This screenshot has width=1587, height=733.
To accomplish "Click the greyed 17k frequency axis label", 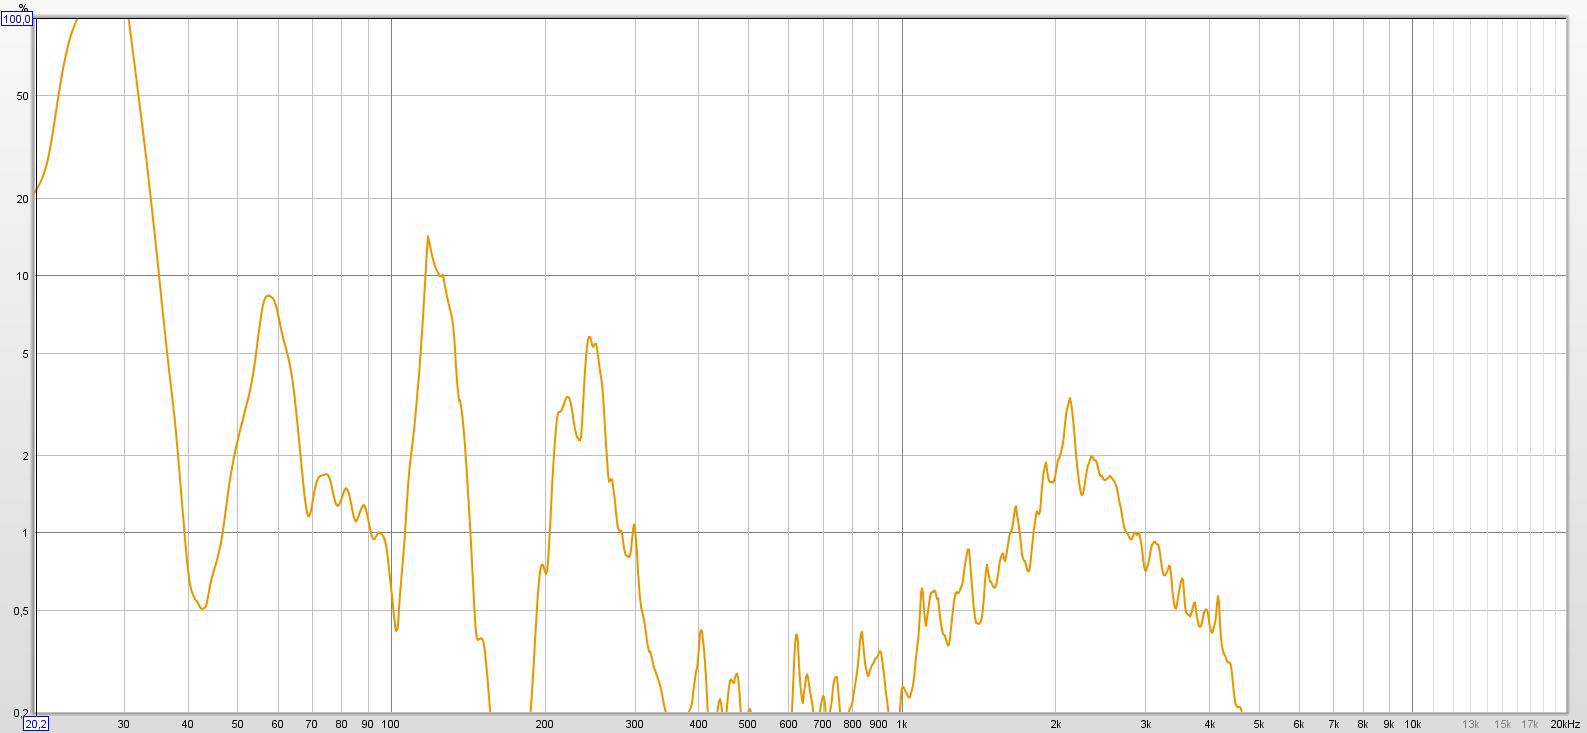I will [x=1530, y=724].
